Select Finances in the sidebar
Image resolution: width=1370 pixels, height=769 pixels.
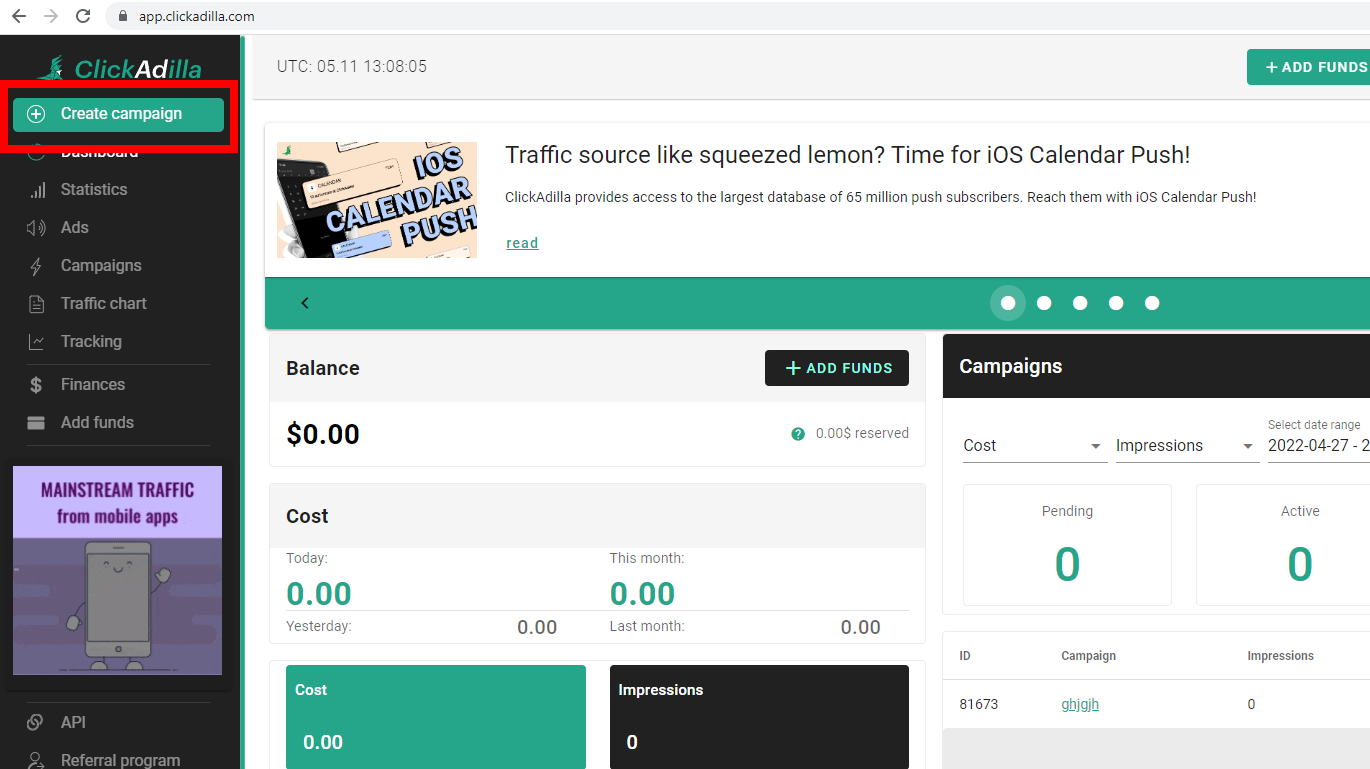tap(94, 384)
